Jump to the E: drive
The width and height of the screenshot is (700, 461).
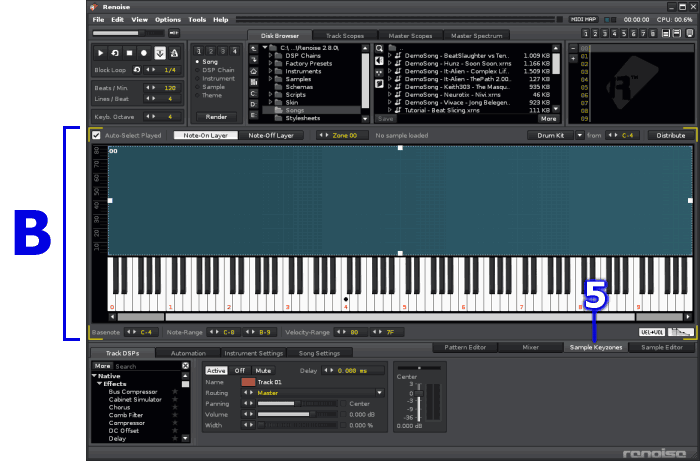(254, 115)
